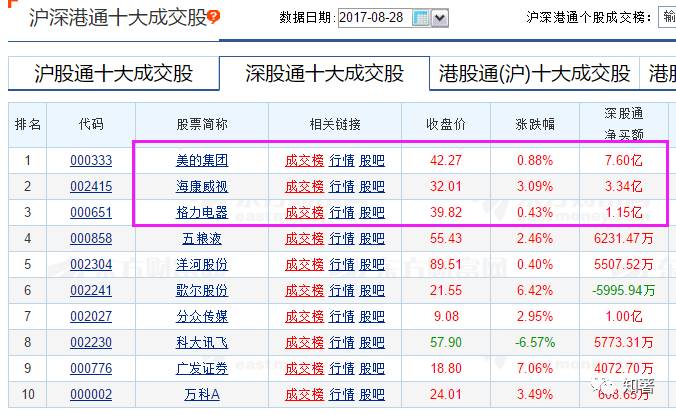Click the 分众传媒 stock name
This screenshot has height=415, width=676.
click(x=202, y=316)
